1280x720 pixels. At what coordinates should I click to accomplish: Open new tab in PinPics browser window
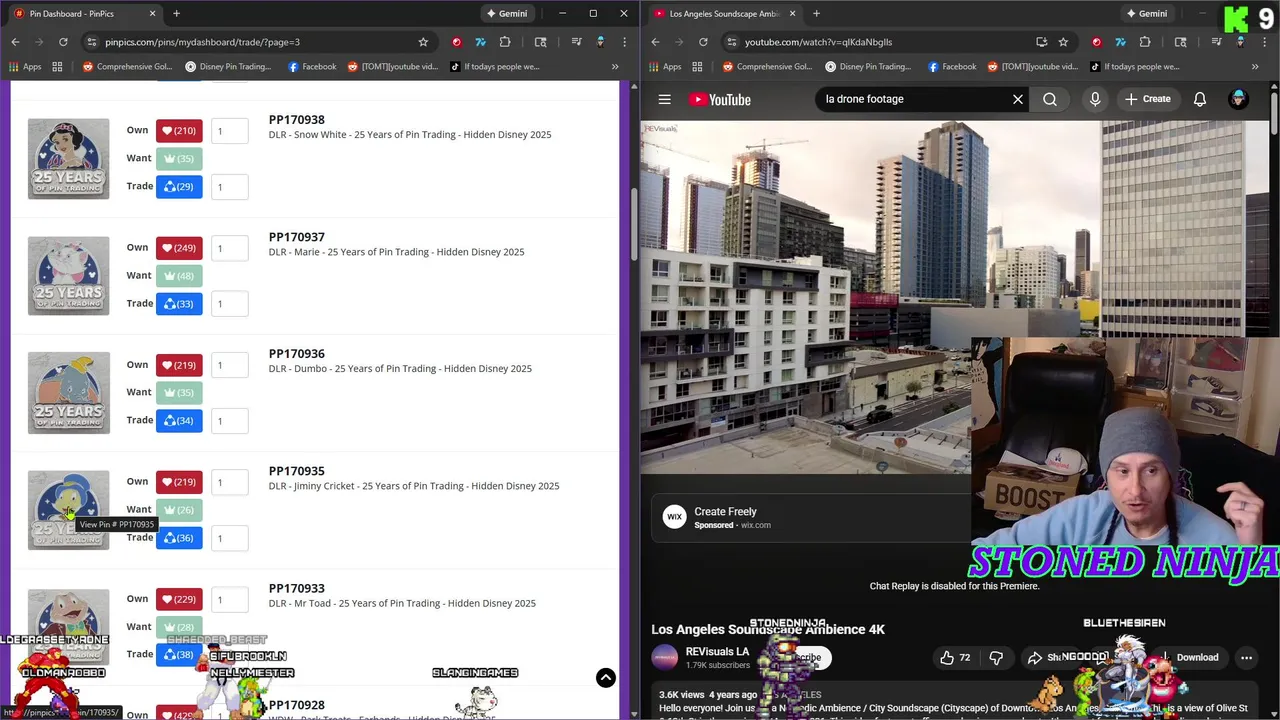click(x=176, y=13)
